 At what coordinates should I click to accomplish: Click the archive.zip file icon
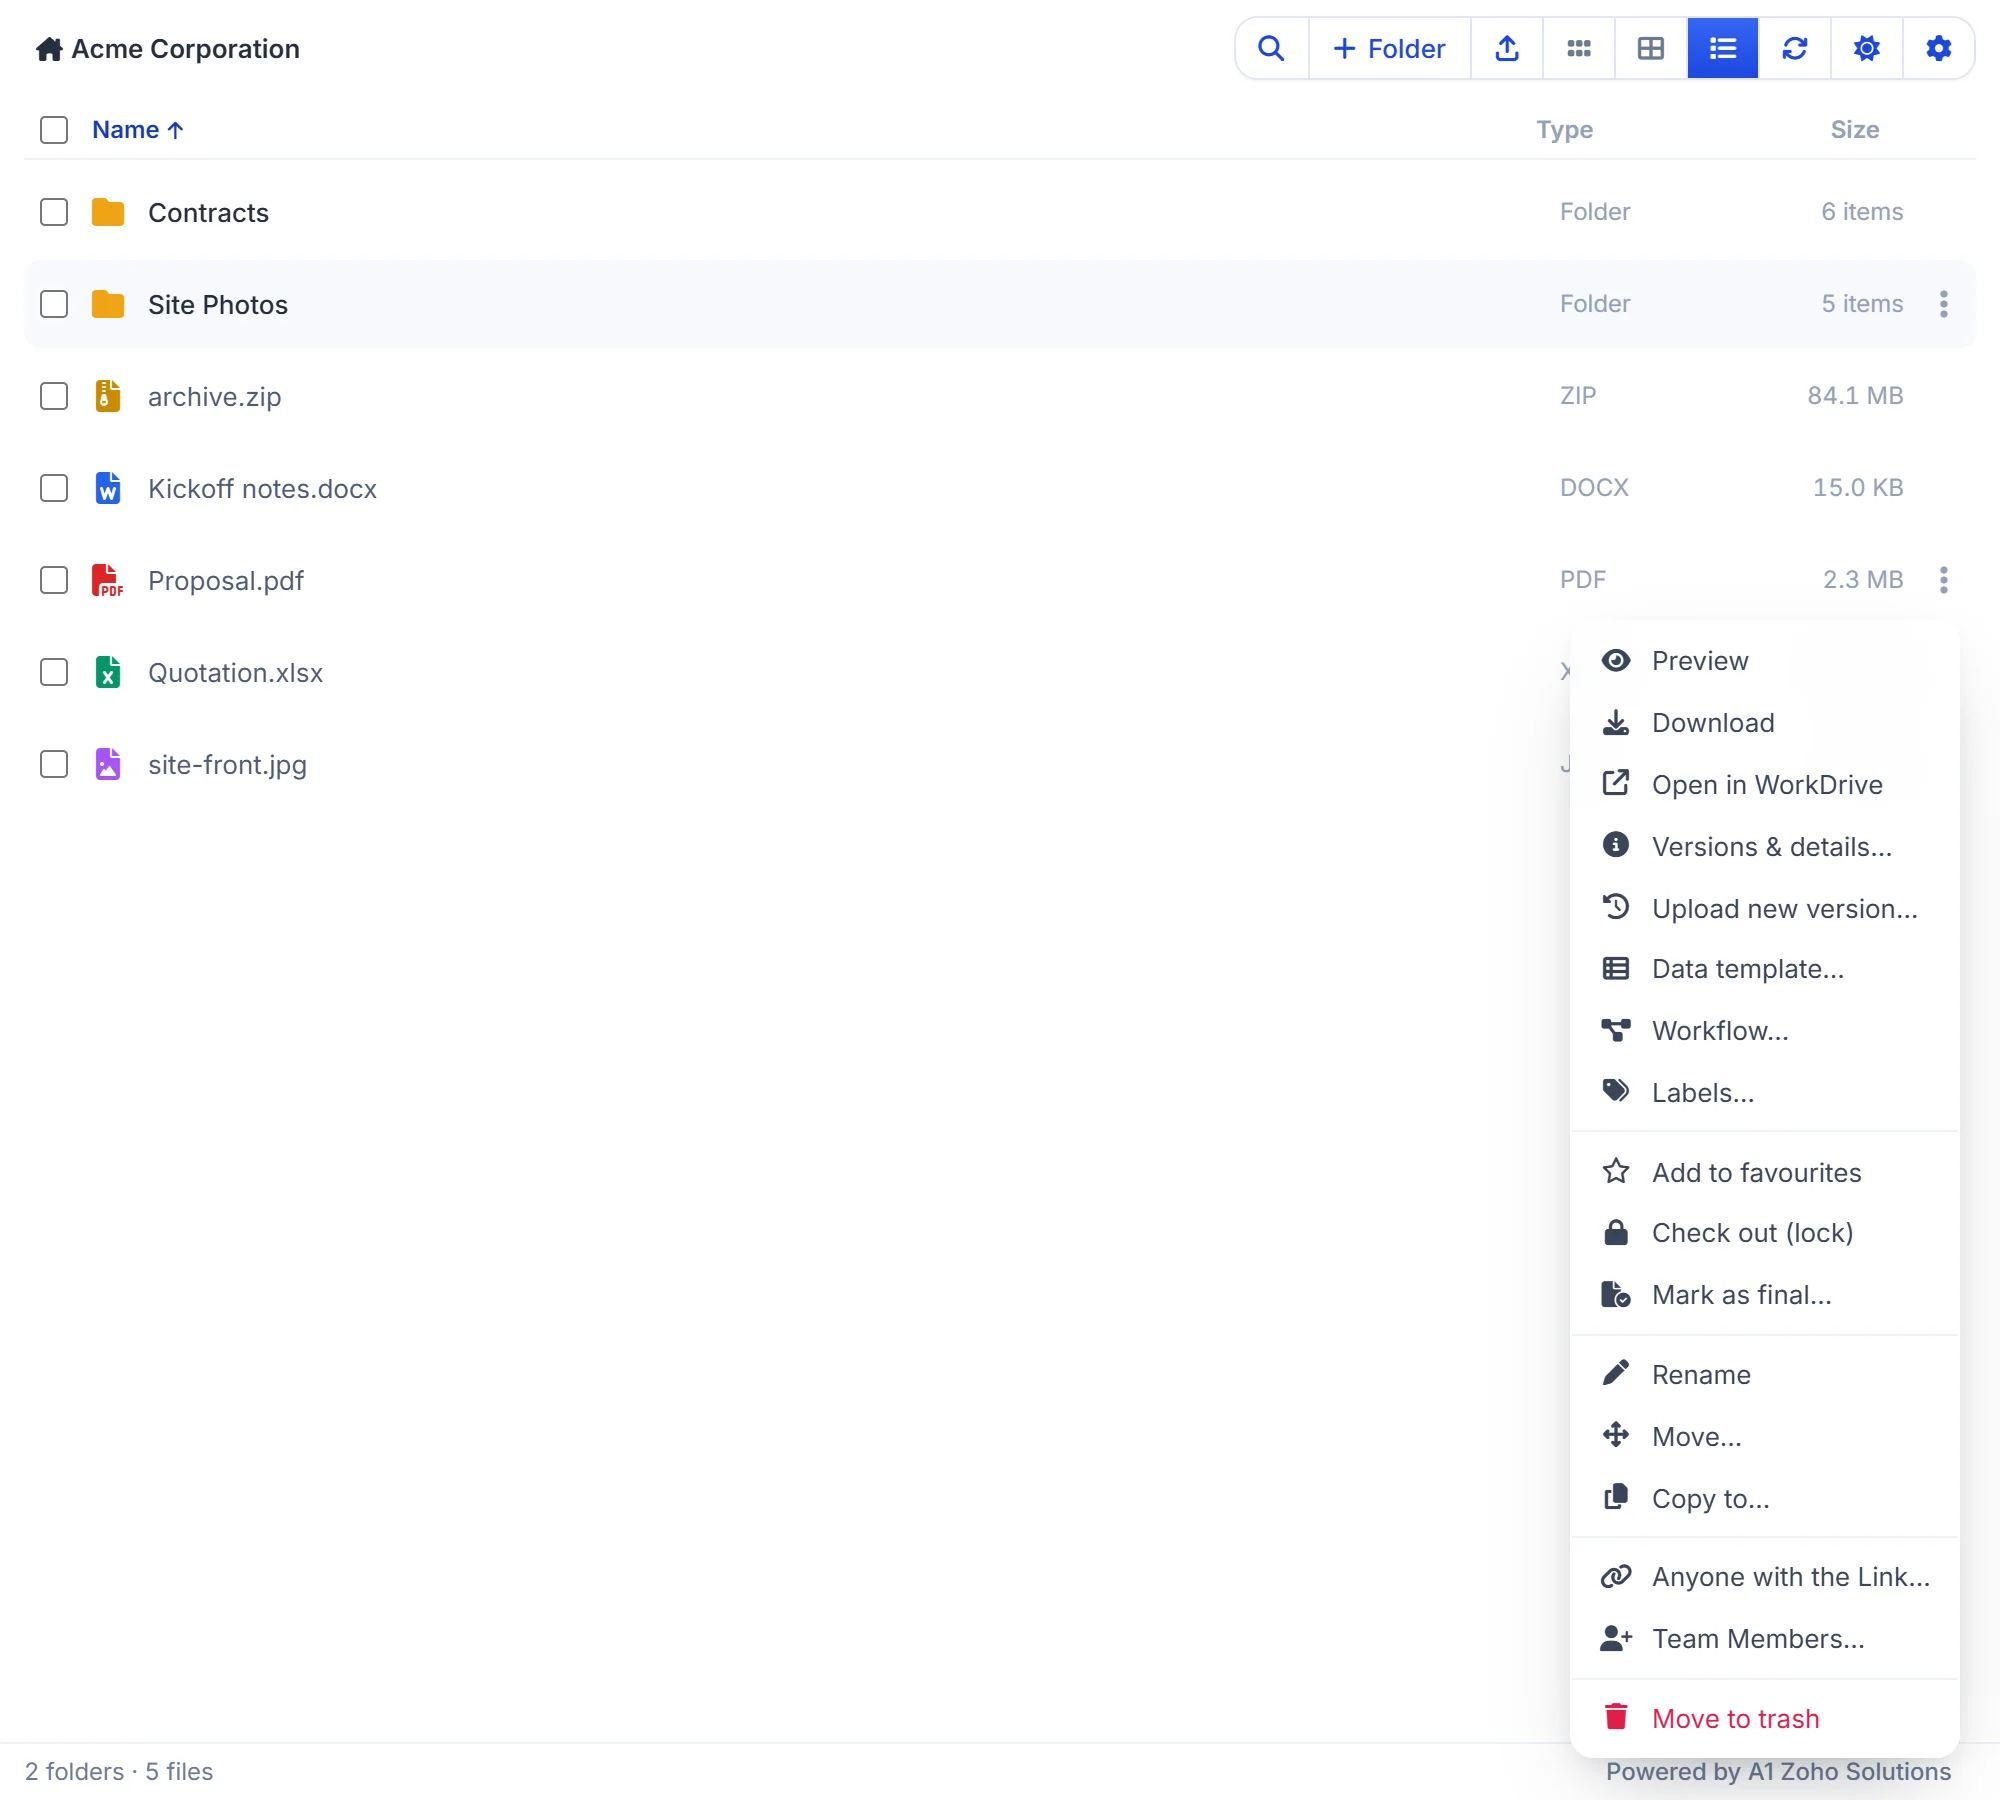108,396
